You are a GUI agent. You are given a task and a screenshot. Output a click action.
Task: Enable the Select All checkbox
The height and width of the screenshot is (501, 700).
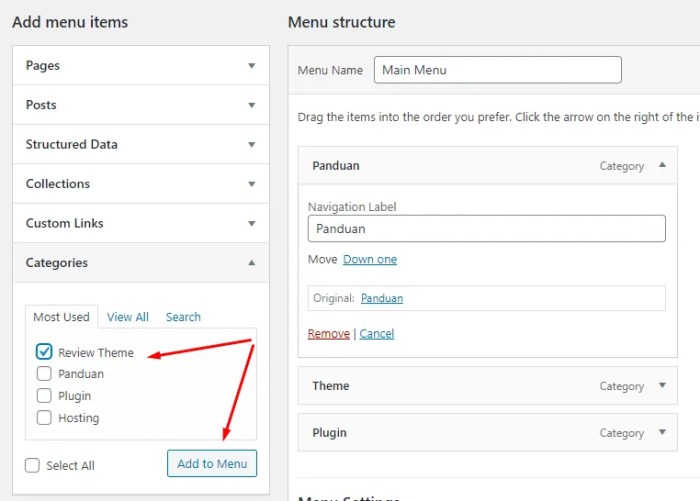tap(32, 465)
